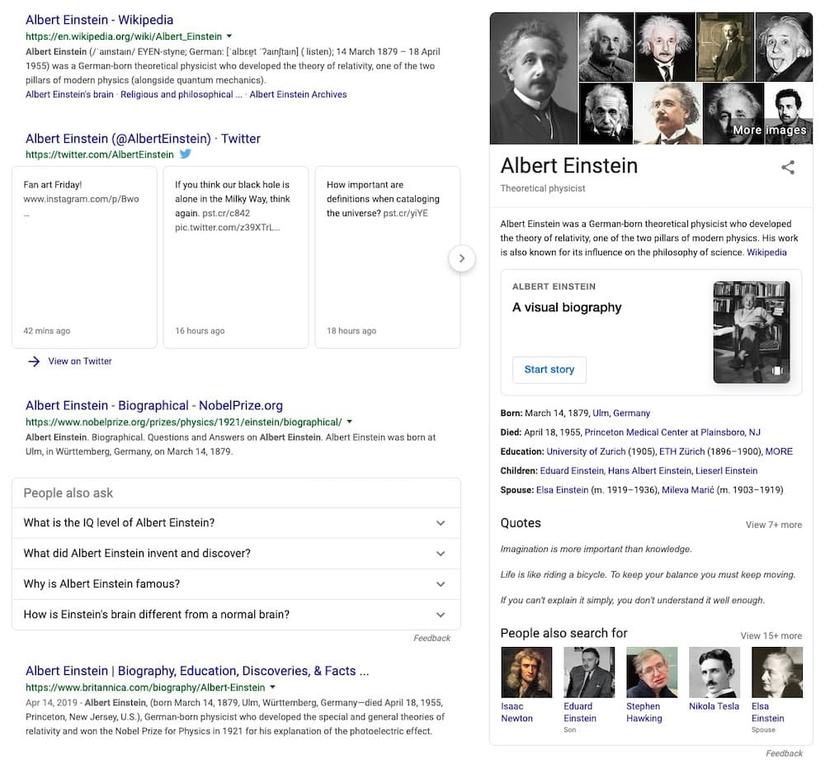The height and width of the screenshot is (760, 825).
Task: Click the visual biography story image
Action: click(x=751, y=332)
